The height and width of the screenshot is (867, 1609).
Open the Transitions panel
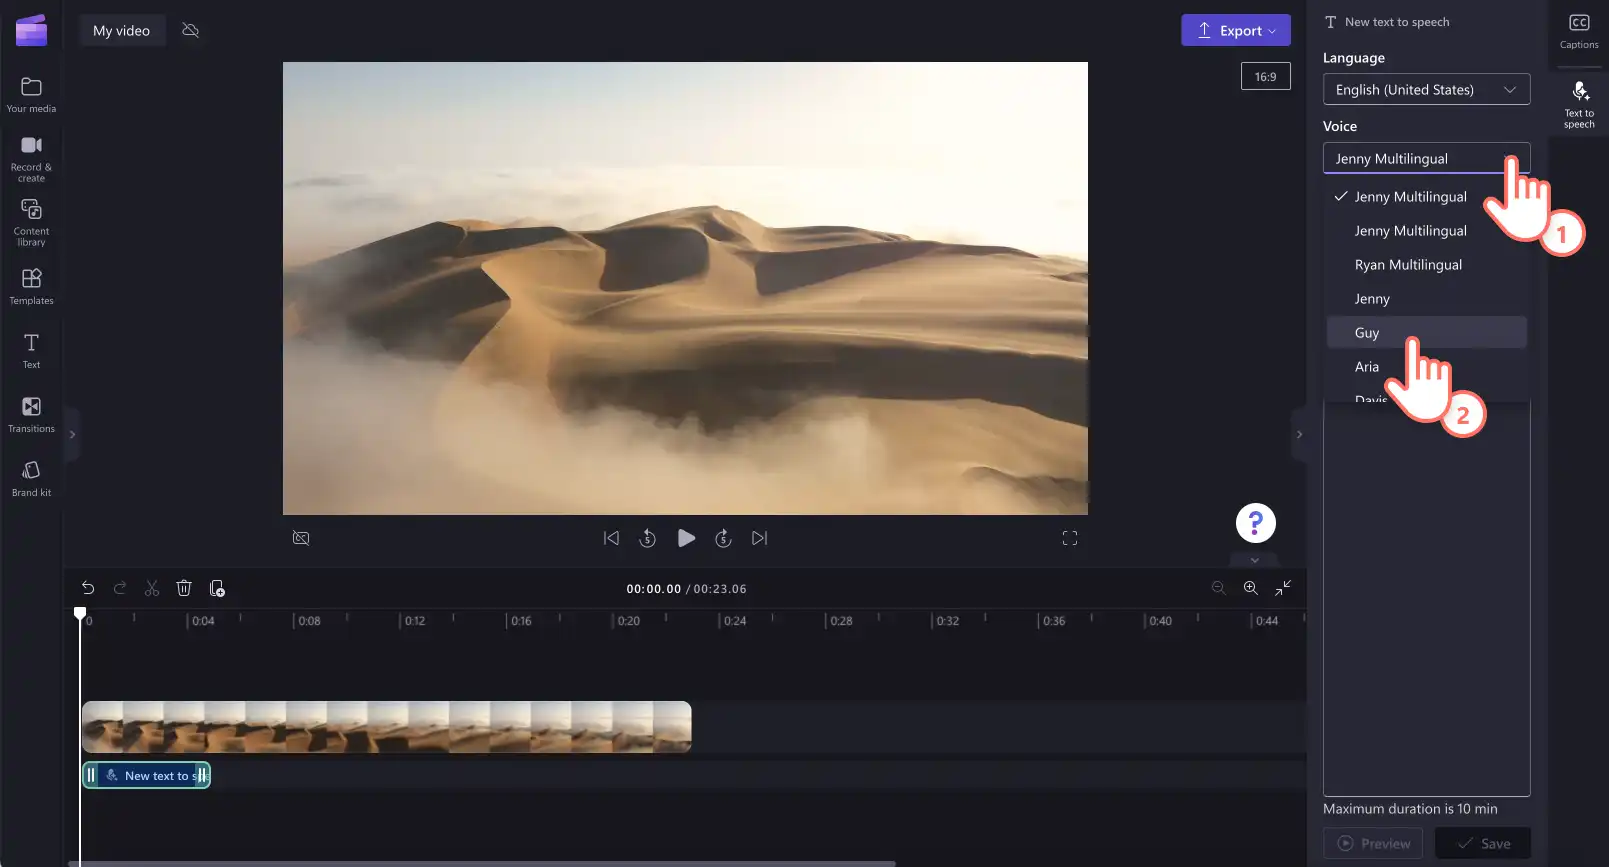point(31,414)
